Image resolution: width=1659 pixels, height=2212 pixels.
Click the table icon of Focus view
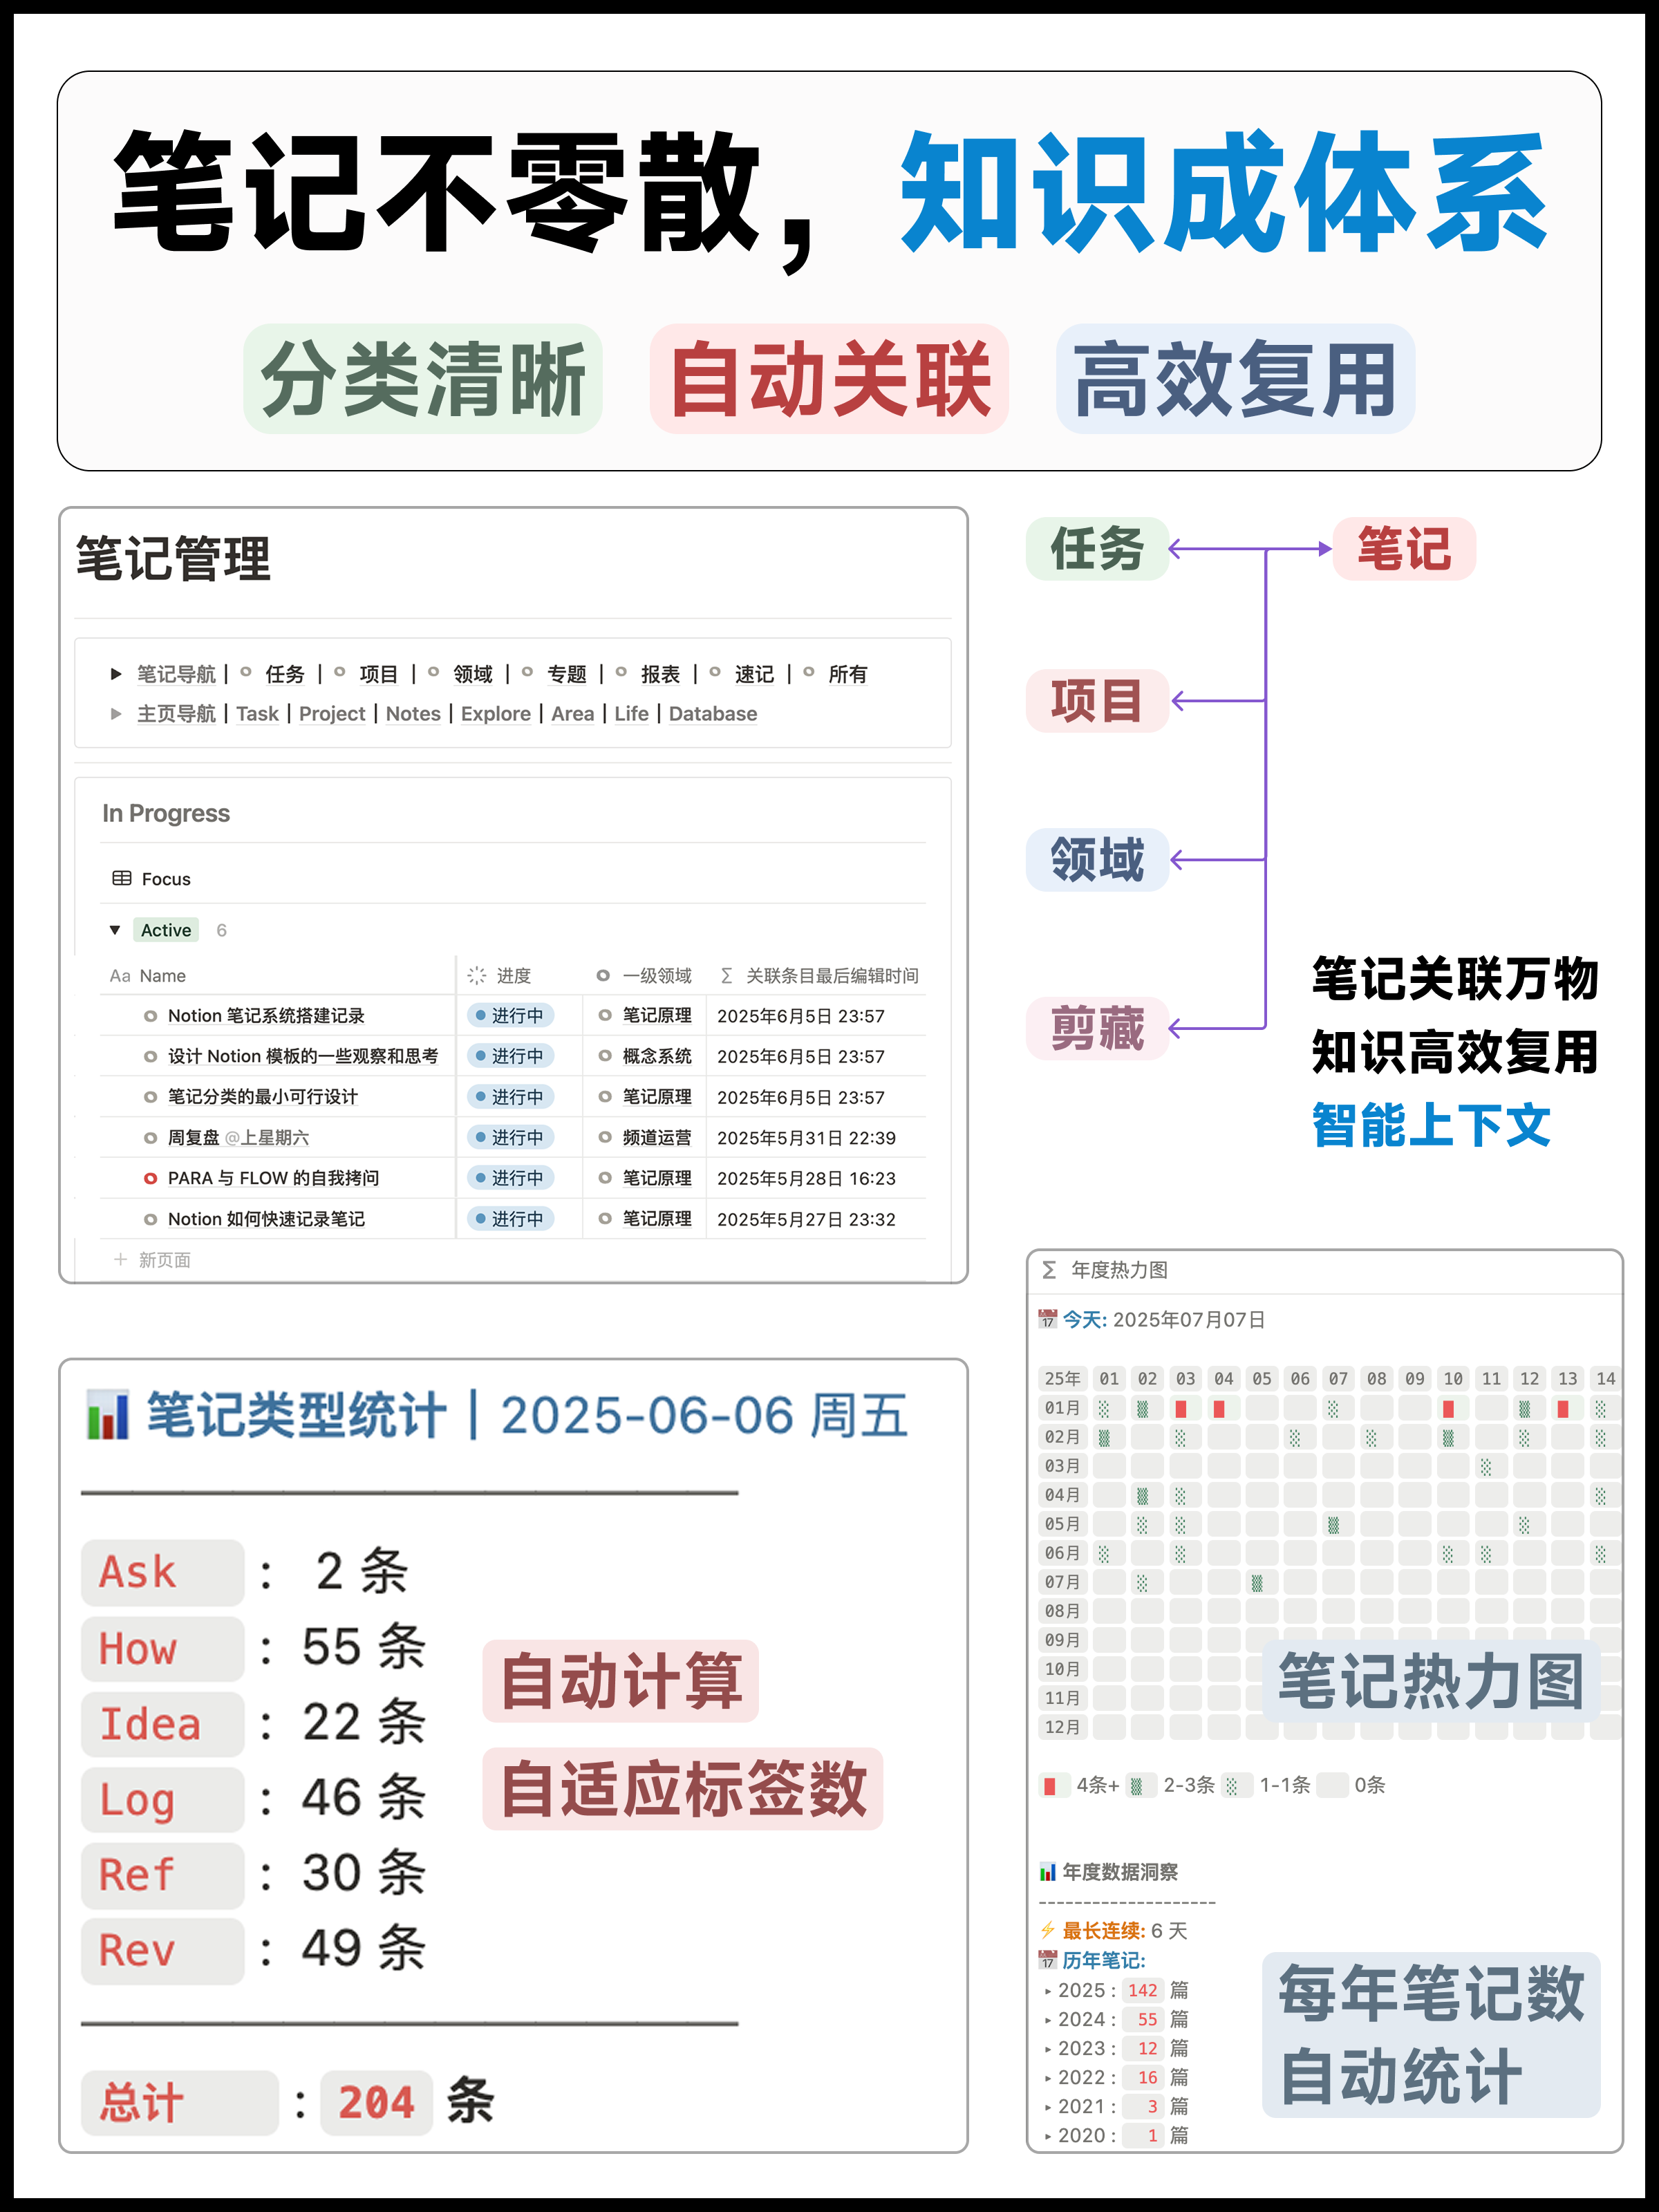pos(122,878)
